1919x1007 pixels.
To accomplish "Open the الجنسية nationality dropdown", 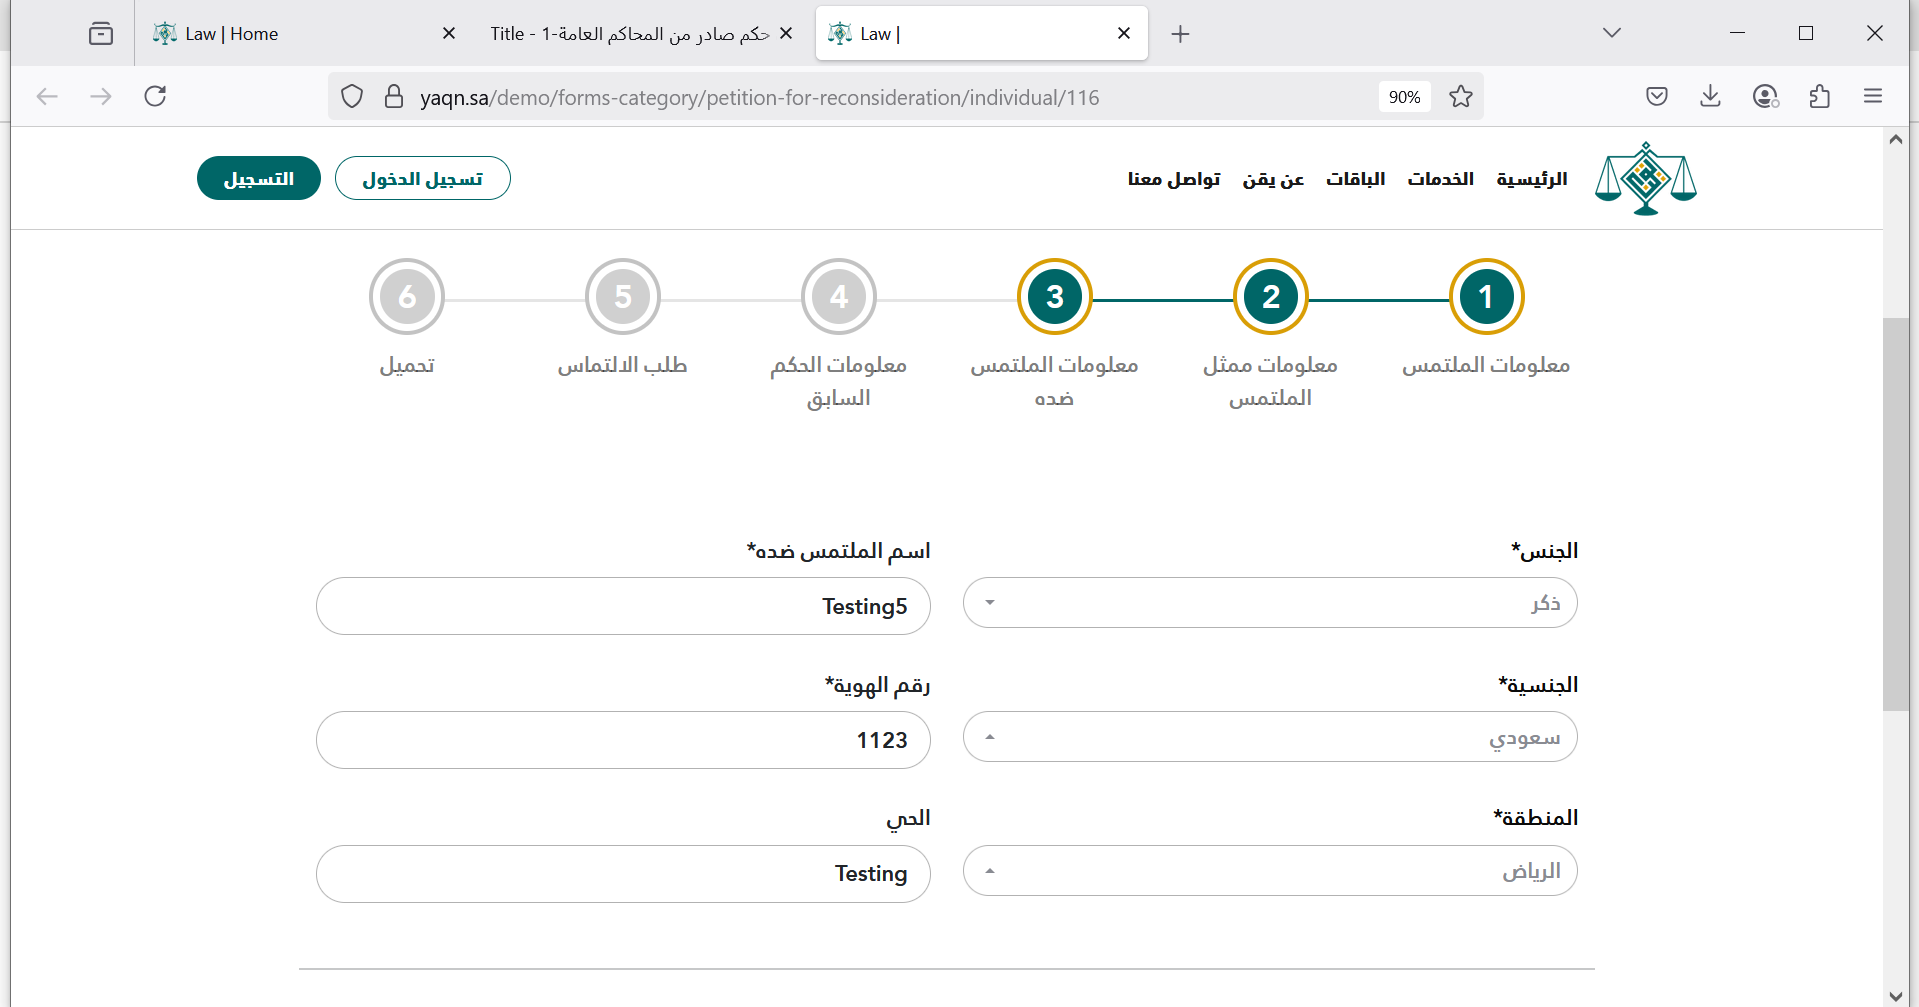I will tap(1269, 737).
